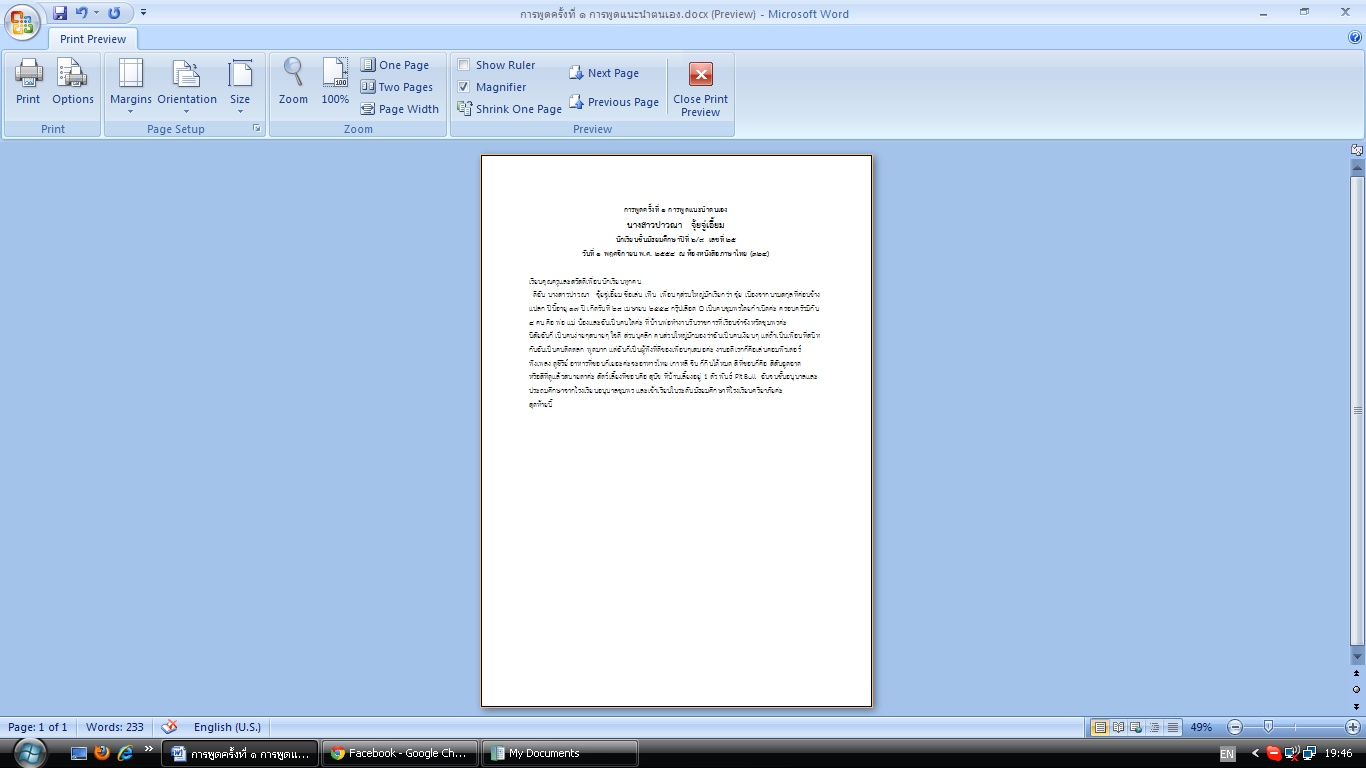Image resolution: width=1366 pixels, height=768 pixels.
Task: Switch to Print Layout view
Action: pyautogui.click(x=1100, y=727)
